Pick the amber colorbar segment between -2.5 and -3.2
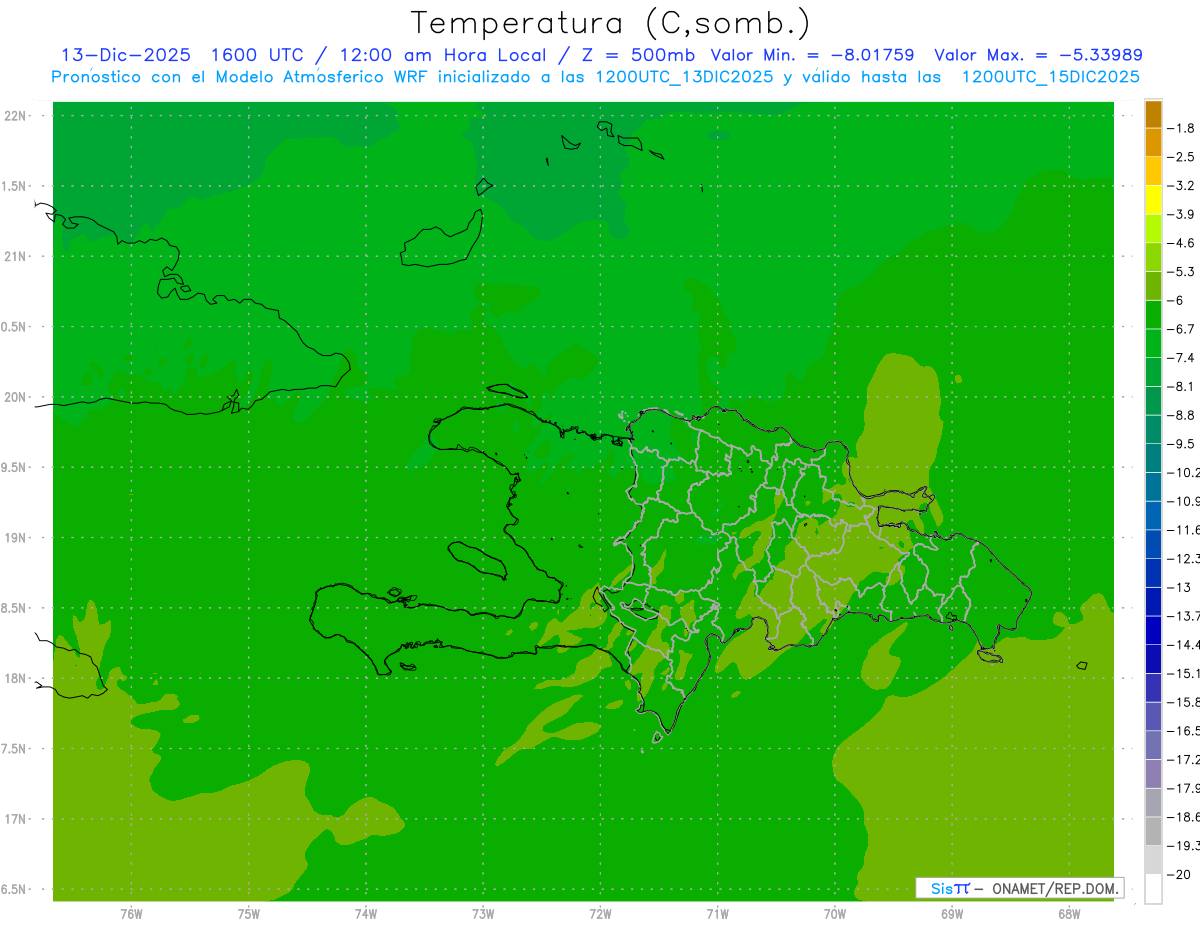Image resolution: width=1200 pixels, height=927 pixels. 1153,171
